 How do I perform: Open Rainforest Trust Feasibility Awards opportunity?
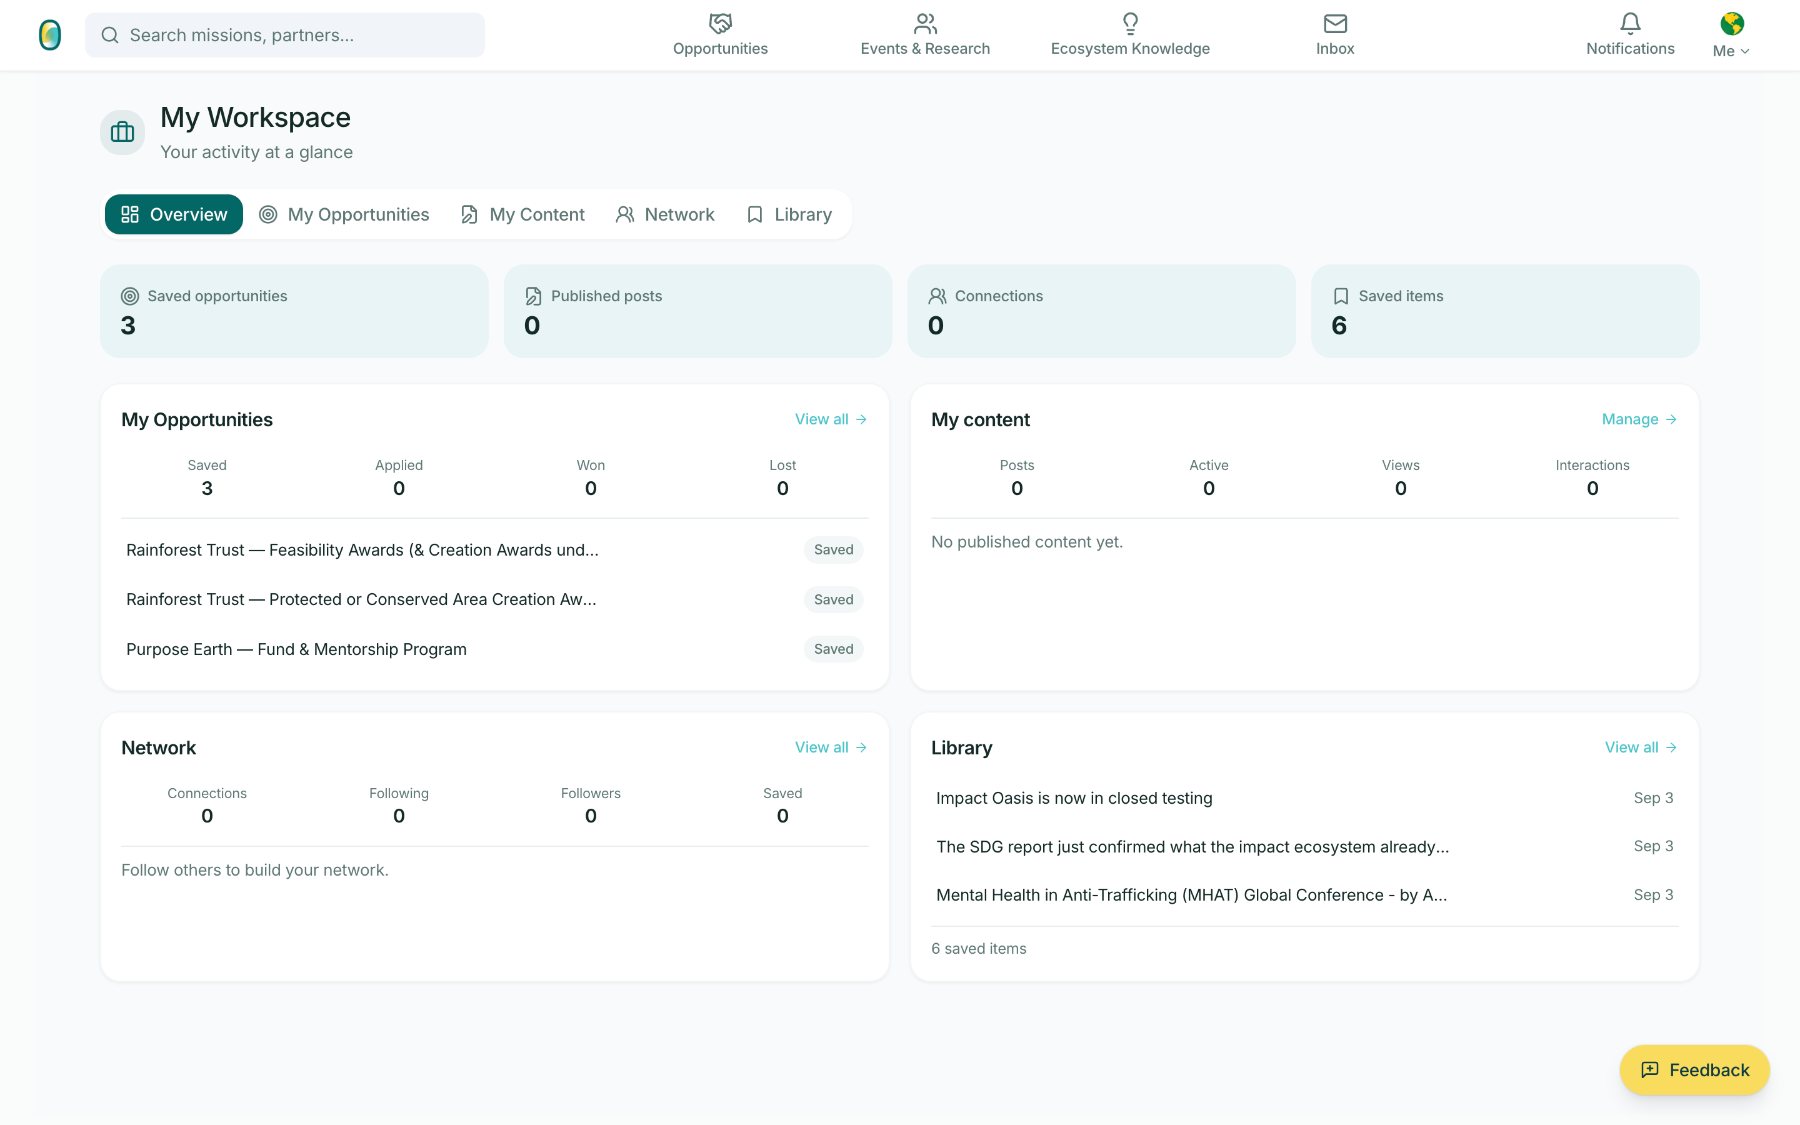pos(495,550)
